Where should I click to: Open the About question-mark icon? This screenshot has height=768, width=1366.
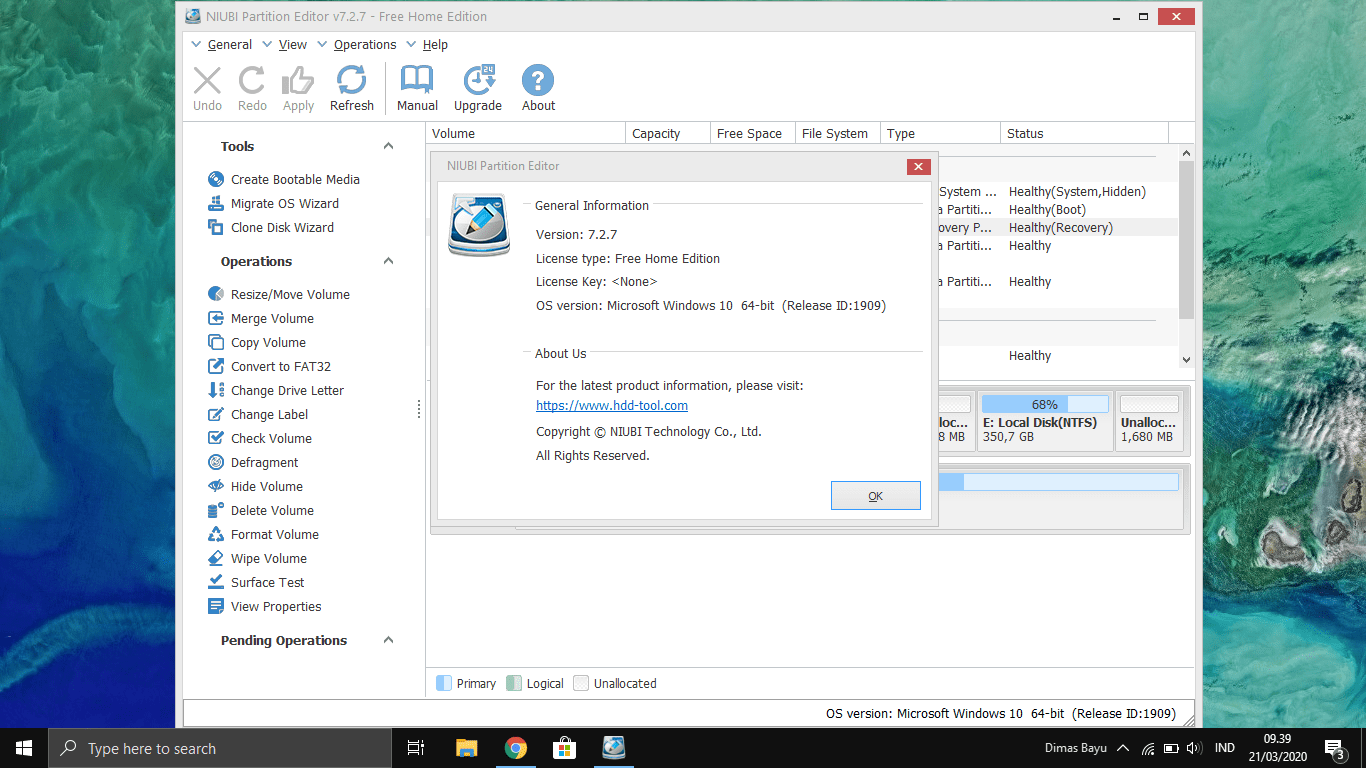pos(538,81)
